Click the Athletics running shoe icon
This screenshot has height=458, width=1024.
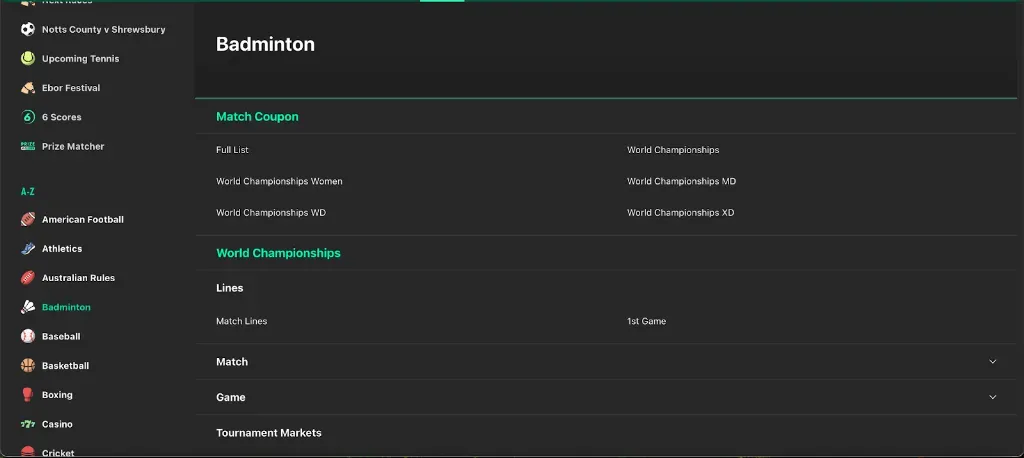tap(28, 249)
